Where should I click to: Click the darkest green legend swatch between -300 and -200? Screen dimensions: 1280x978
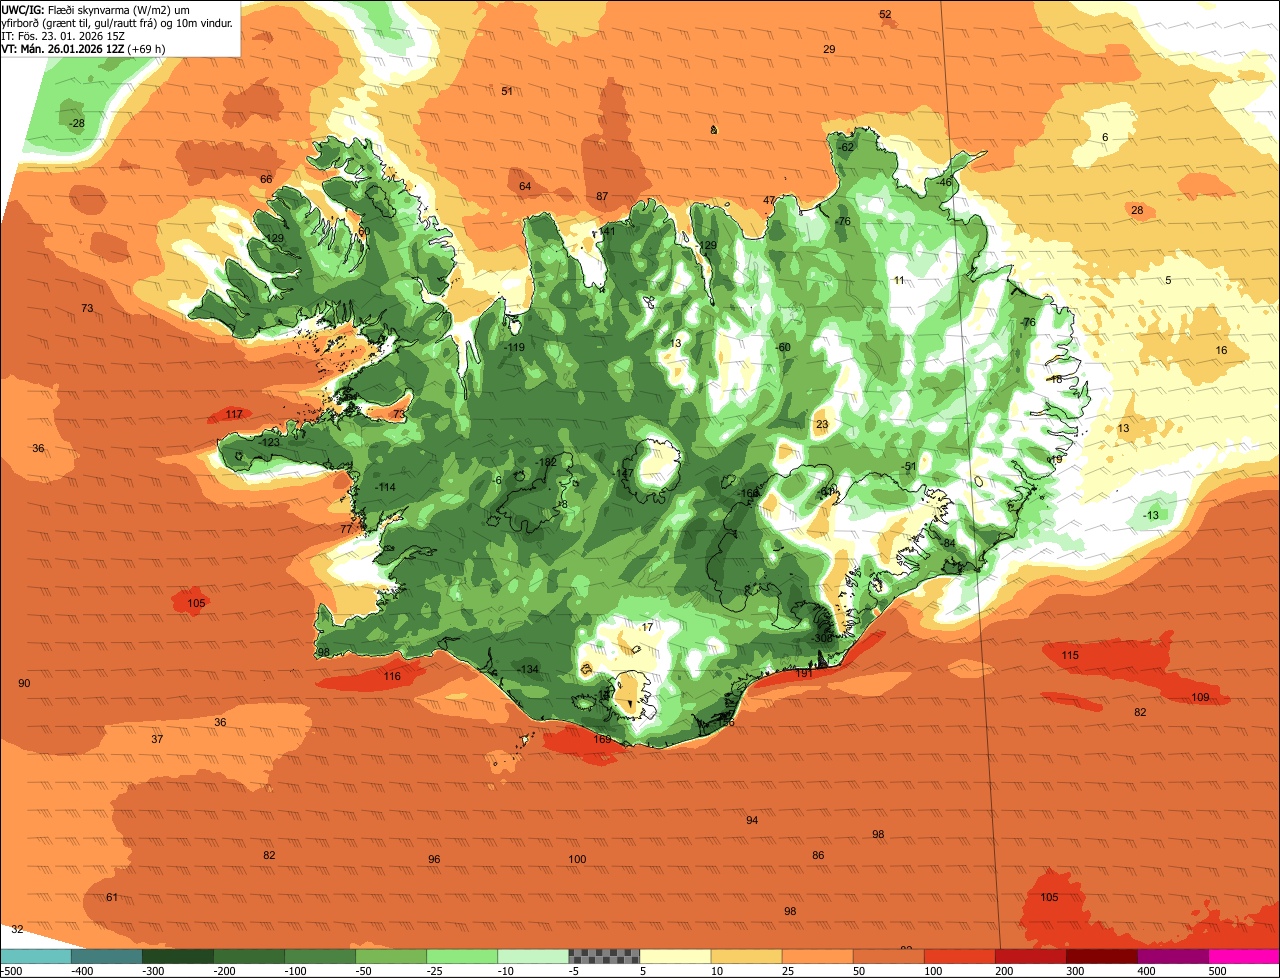point(178,956)
